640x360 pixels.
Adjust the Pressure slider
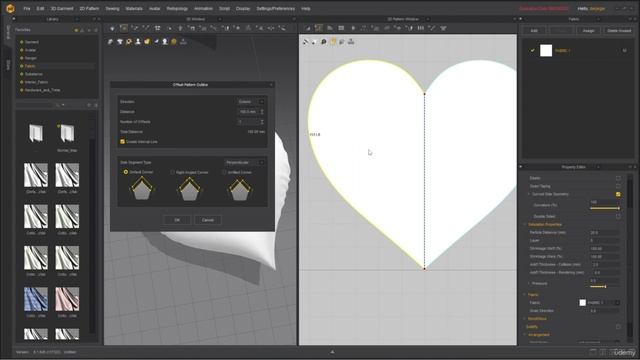[605, 287]
